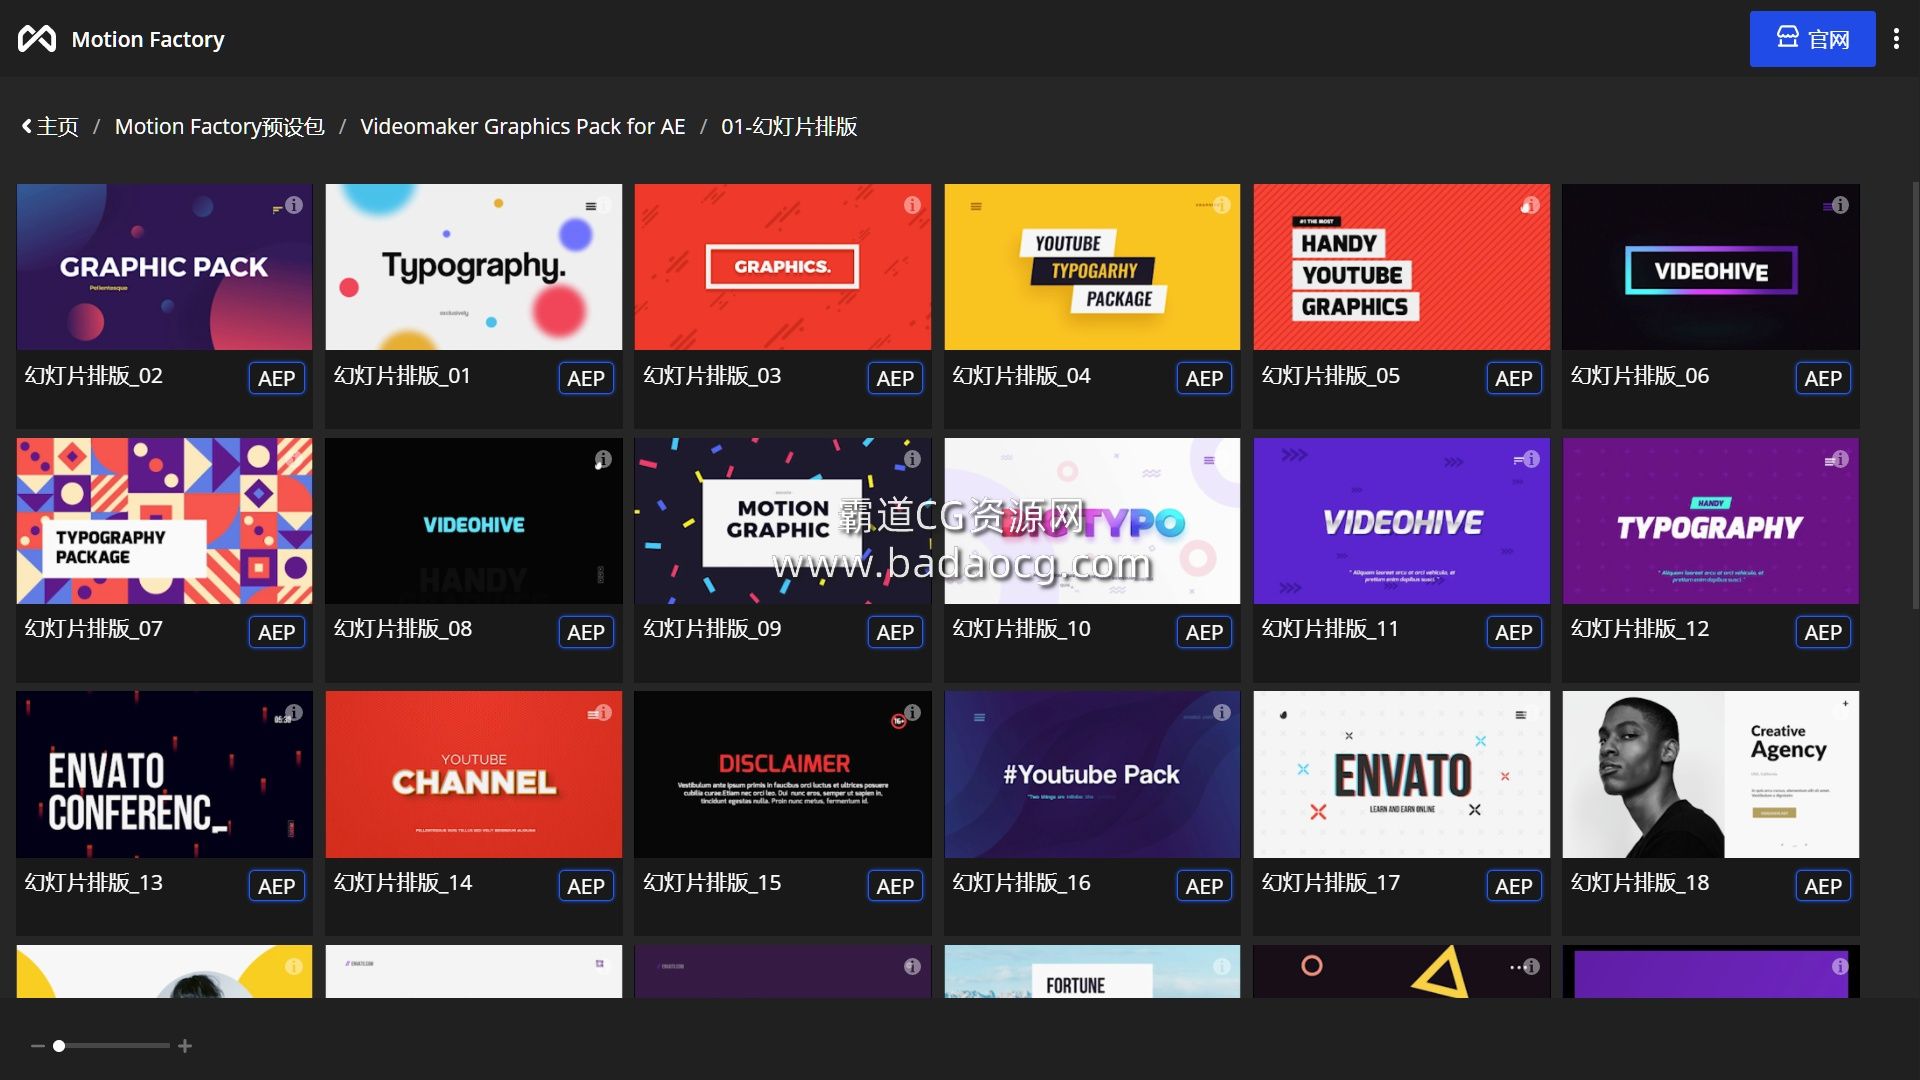Show info icon on MOTION GRAPHIC thumbnail

[x=912, y=459]
